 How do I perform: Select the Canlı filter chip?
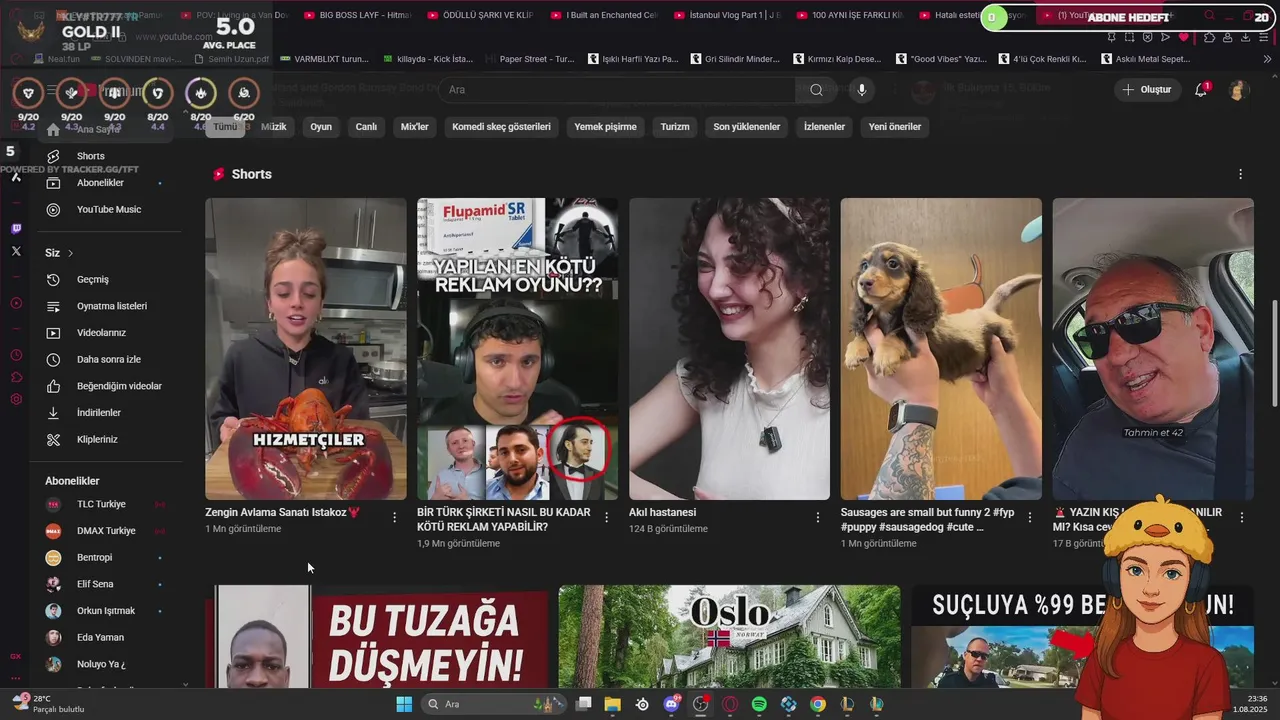click(366, 127)
